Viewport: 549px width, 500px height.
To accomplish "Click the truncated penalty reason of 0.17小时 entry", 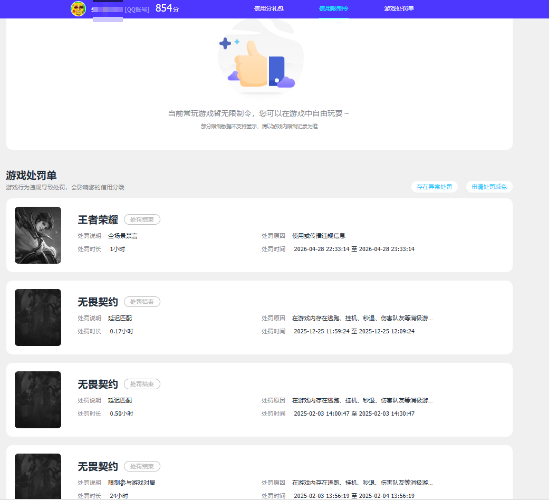I will click(x=362, y=318).
